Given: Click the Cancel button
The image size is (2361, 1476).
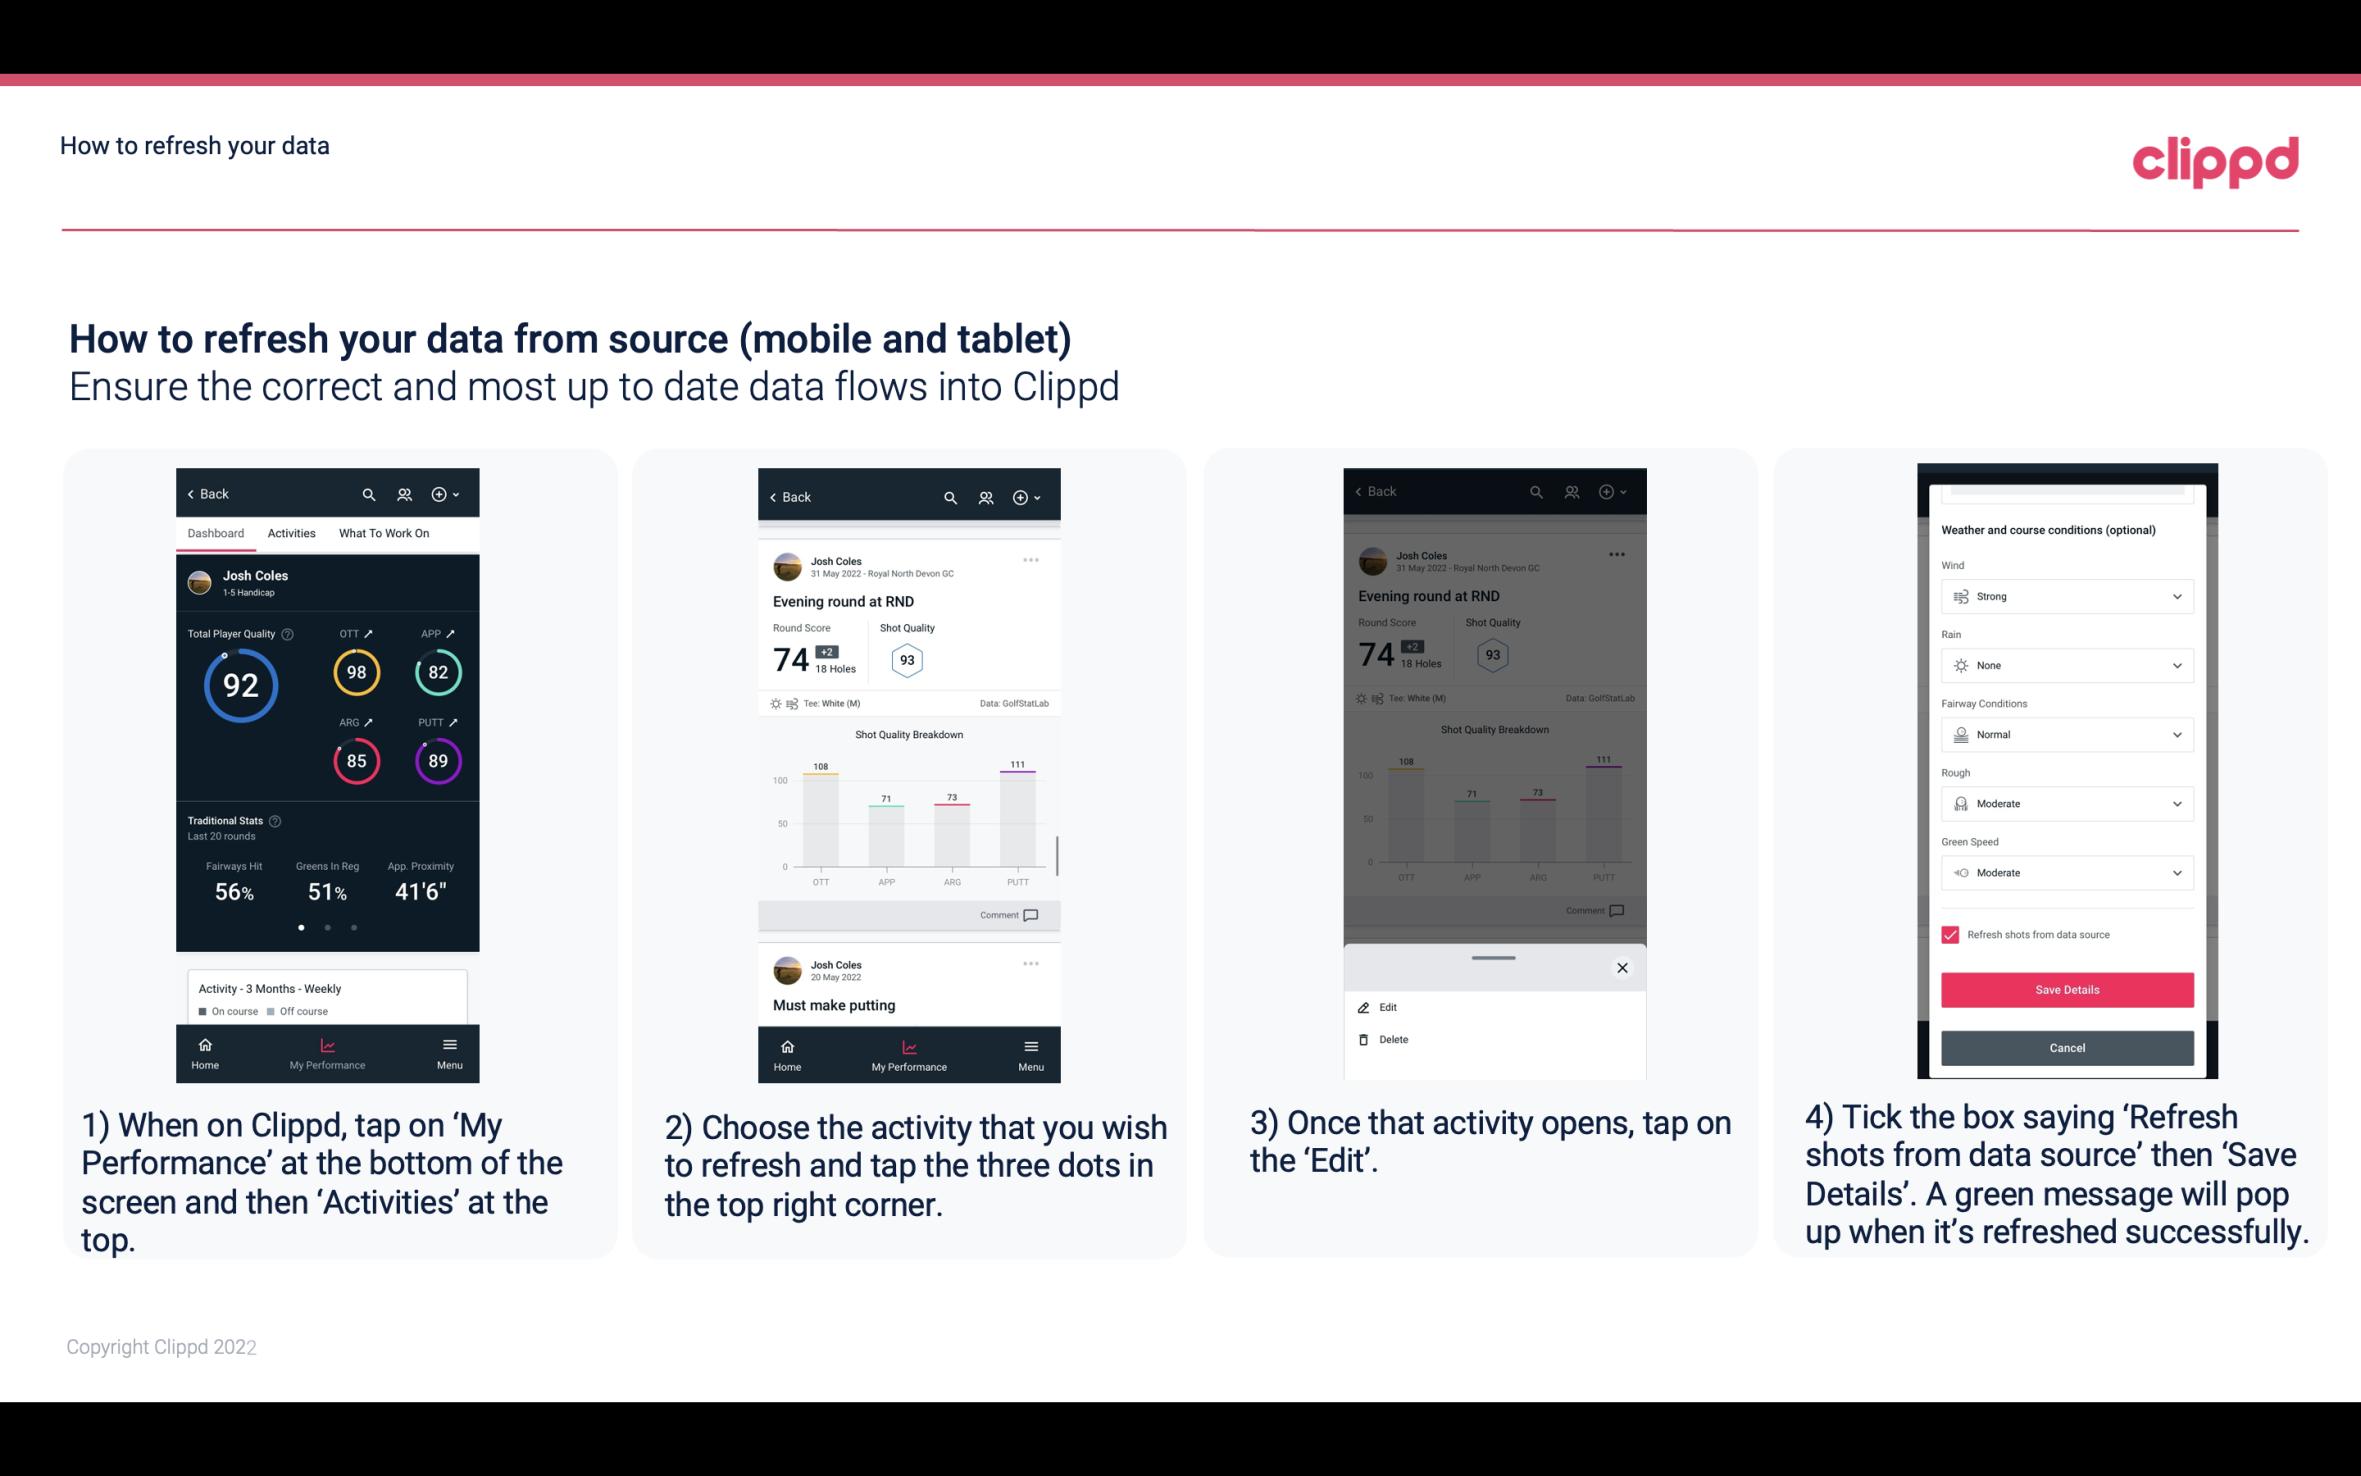Looking at the screenshot, I should [2065, 1047].
